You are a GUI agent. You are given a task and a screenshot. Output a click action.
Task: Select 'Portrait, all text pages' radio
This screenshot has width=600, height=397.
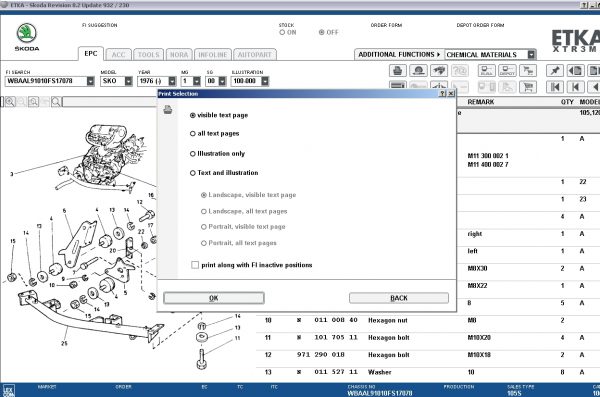click(204, 243)
